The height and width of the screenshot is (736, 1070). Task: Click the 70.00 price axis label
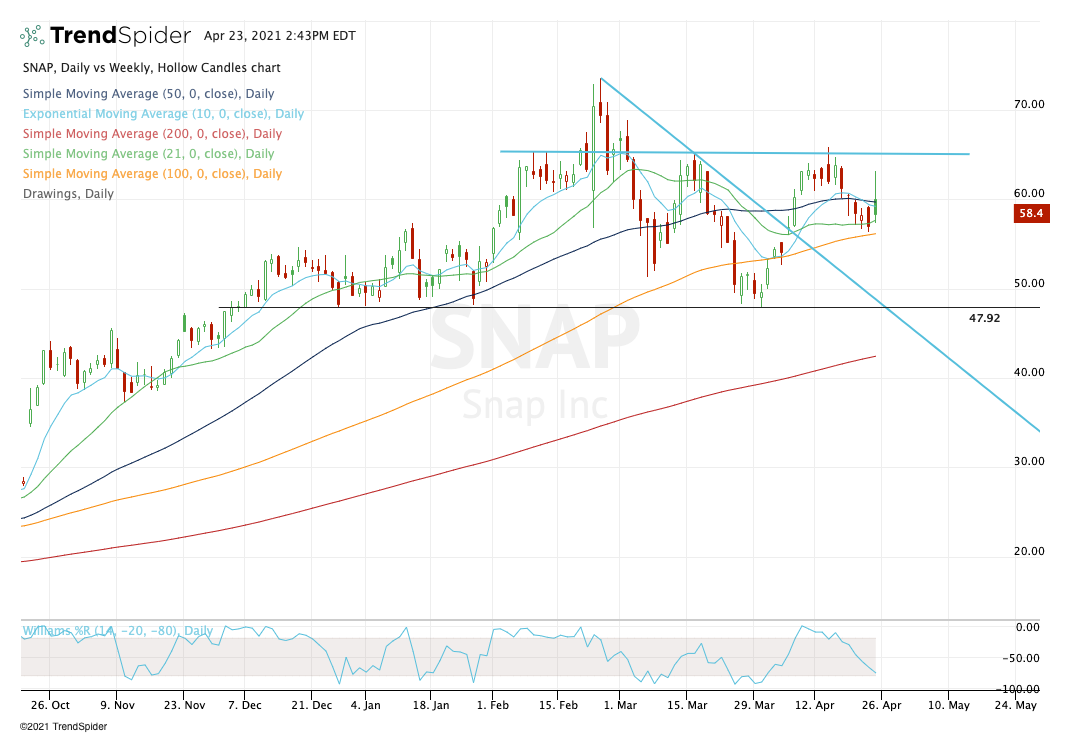coord(1029,104)
